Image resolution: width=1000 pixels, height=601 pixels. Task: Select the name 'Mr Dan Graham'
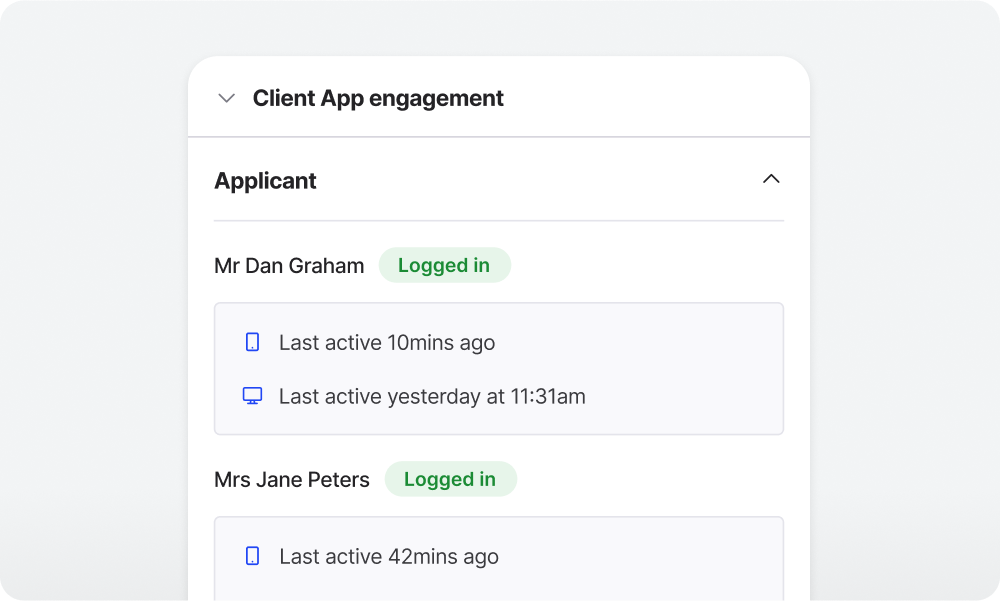click(x=289, y=266)
